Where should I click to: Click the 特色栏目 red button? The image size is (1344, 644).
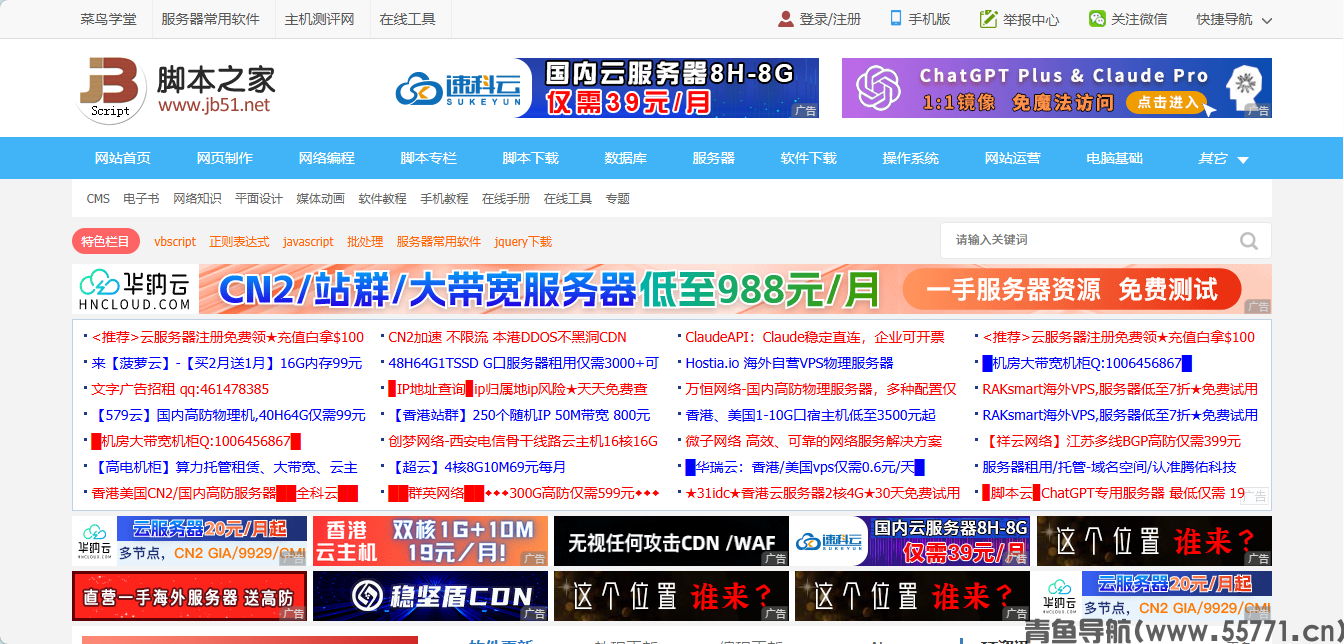point(106,241)
